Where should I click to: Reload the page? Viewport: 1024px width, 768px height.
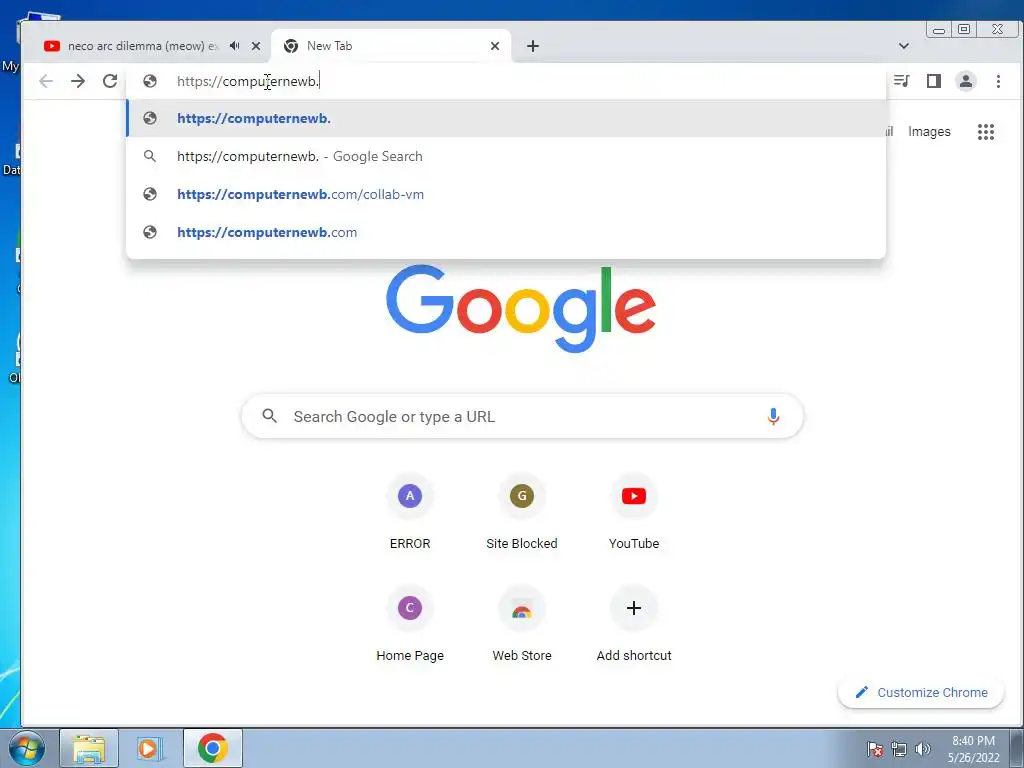click(x=110, y=81)
